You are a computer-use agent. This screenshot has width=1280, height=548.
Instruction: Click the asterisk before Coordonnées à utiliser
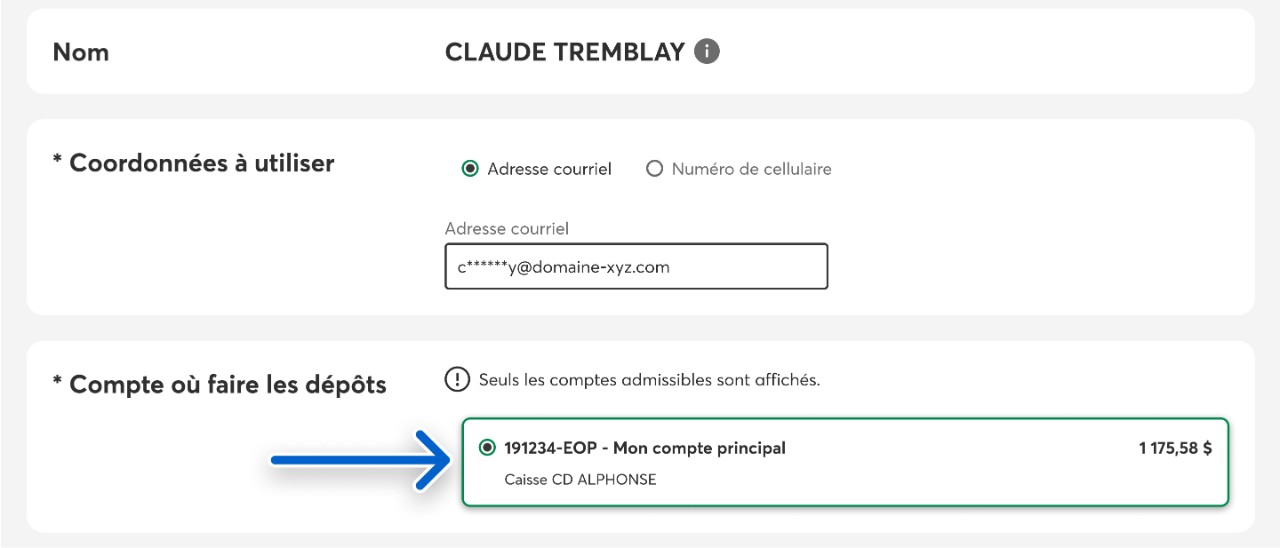[58, 161]
